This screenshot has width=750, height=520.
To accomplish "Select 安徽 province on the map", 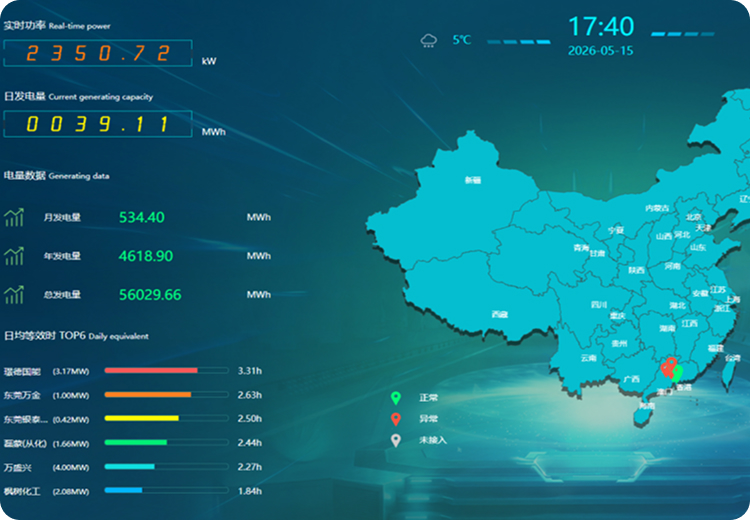I will click(x=700, y=293).
